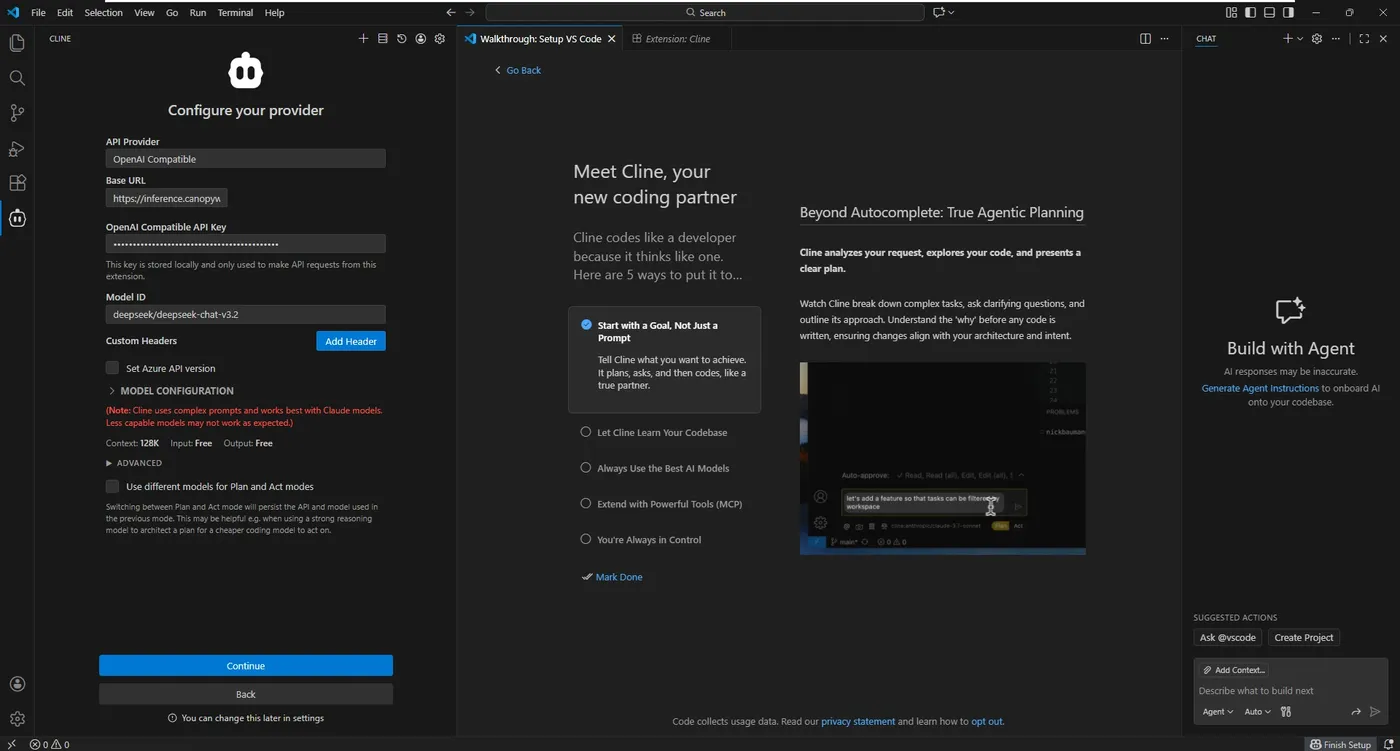Viewport: 1400px width, 751px height.
Task: Maximize the Chat panel
Action: tap(1364, 39)
